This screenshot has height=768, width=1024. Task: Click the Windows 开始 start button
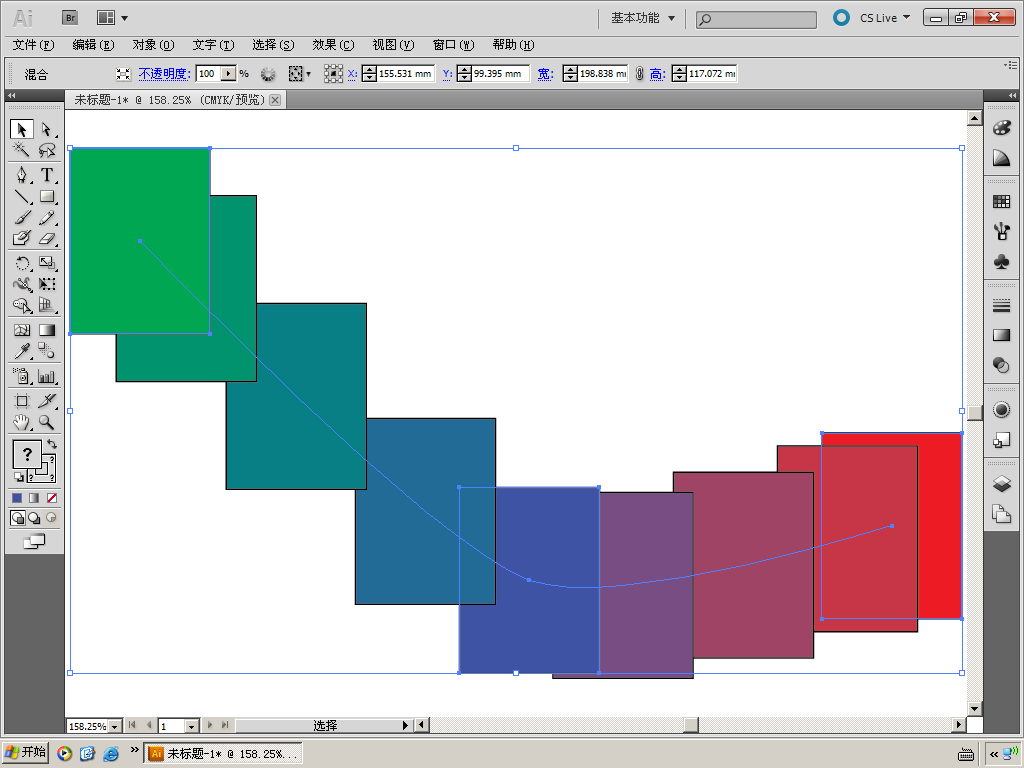26,753
